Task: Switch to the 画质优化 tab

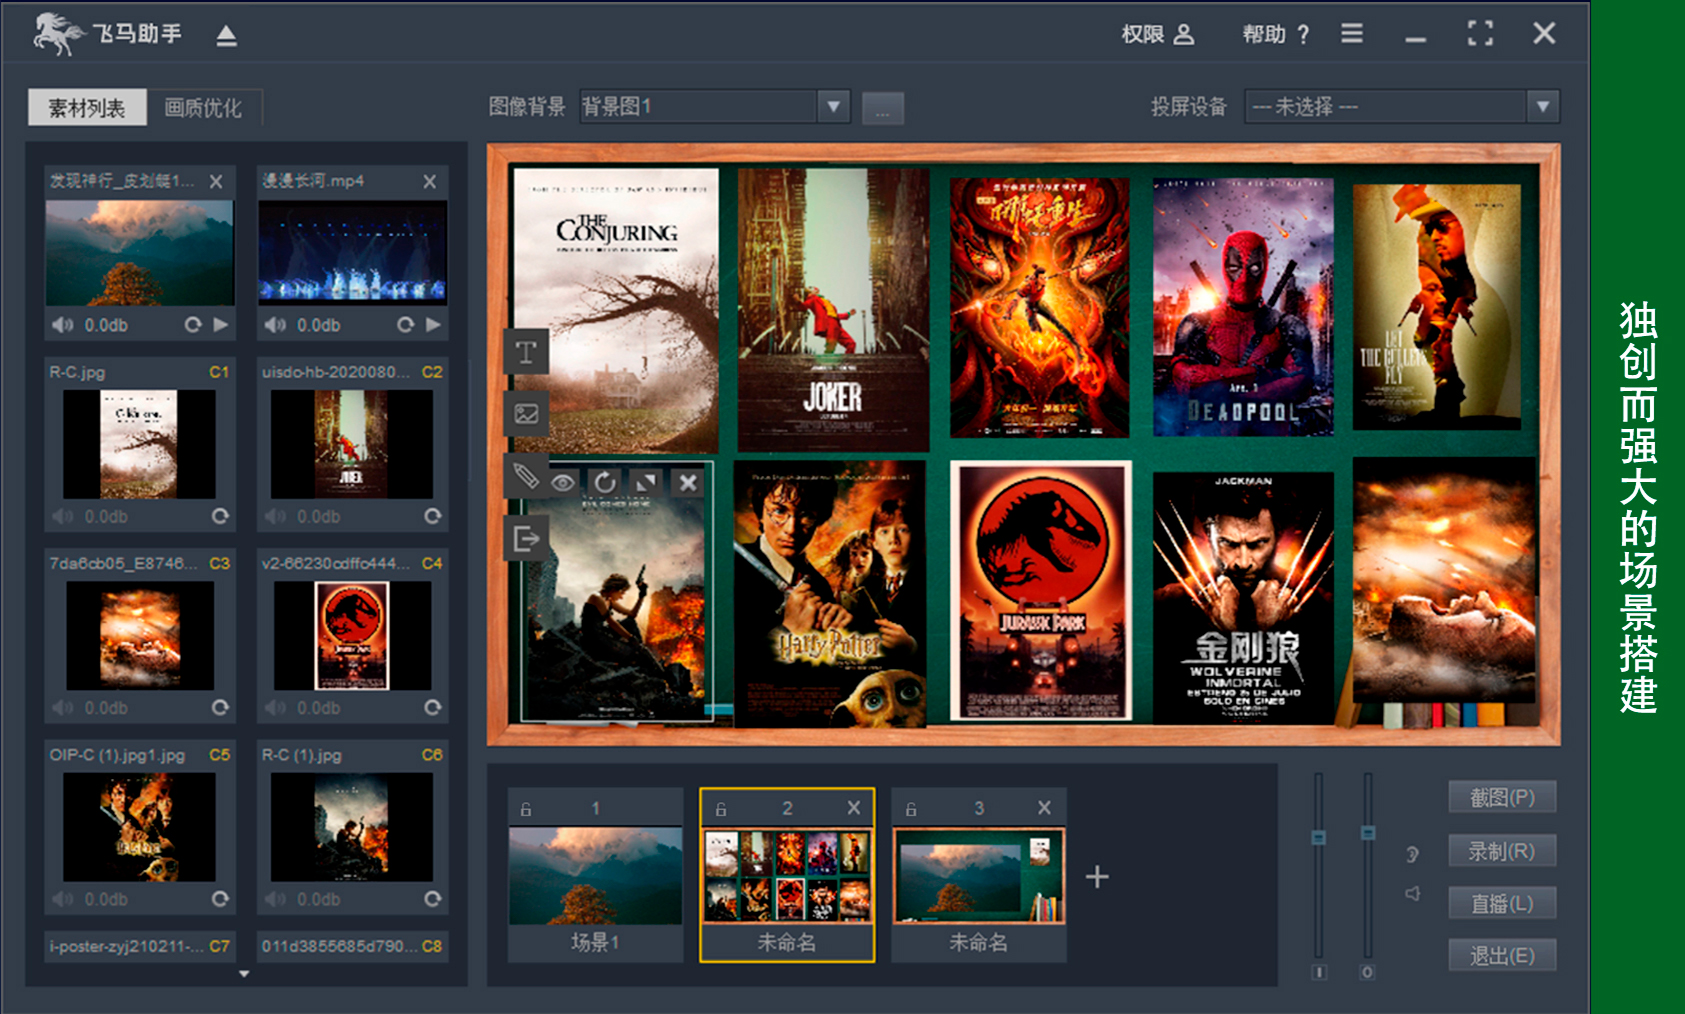Action: pyautogui.click(x=203, y=108)
